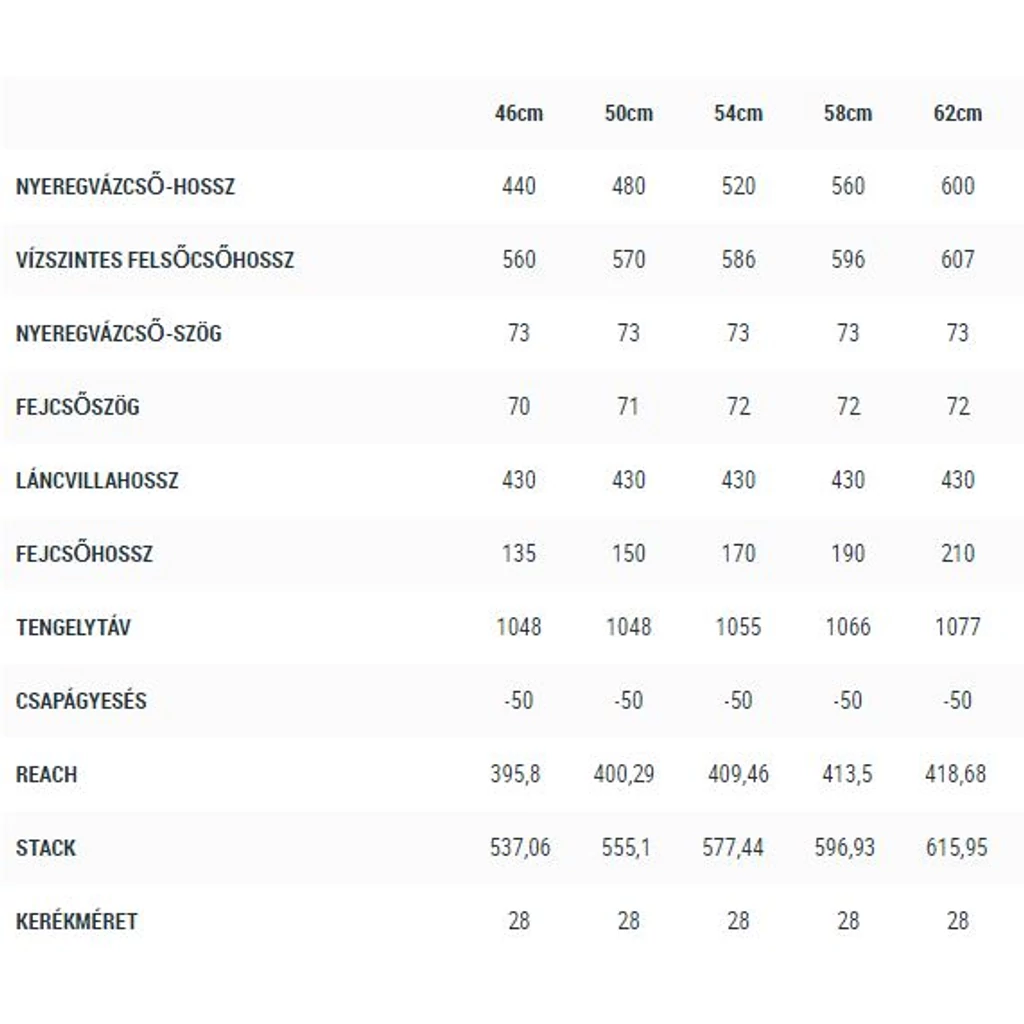
Task: Click the REACH row label
Action: pos(46,774)
